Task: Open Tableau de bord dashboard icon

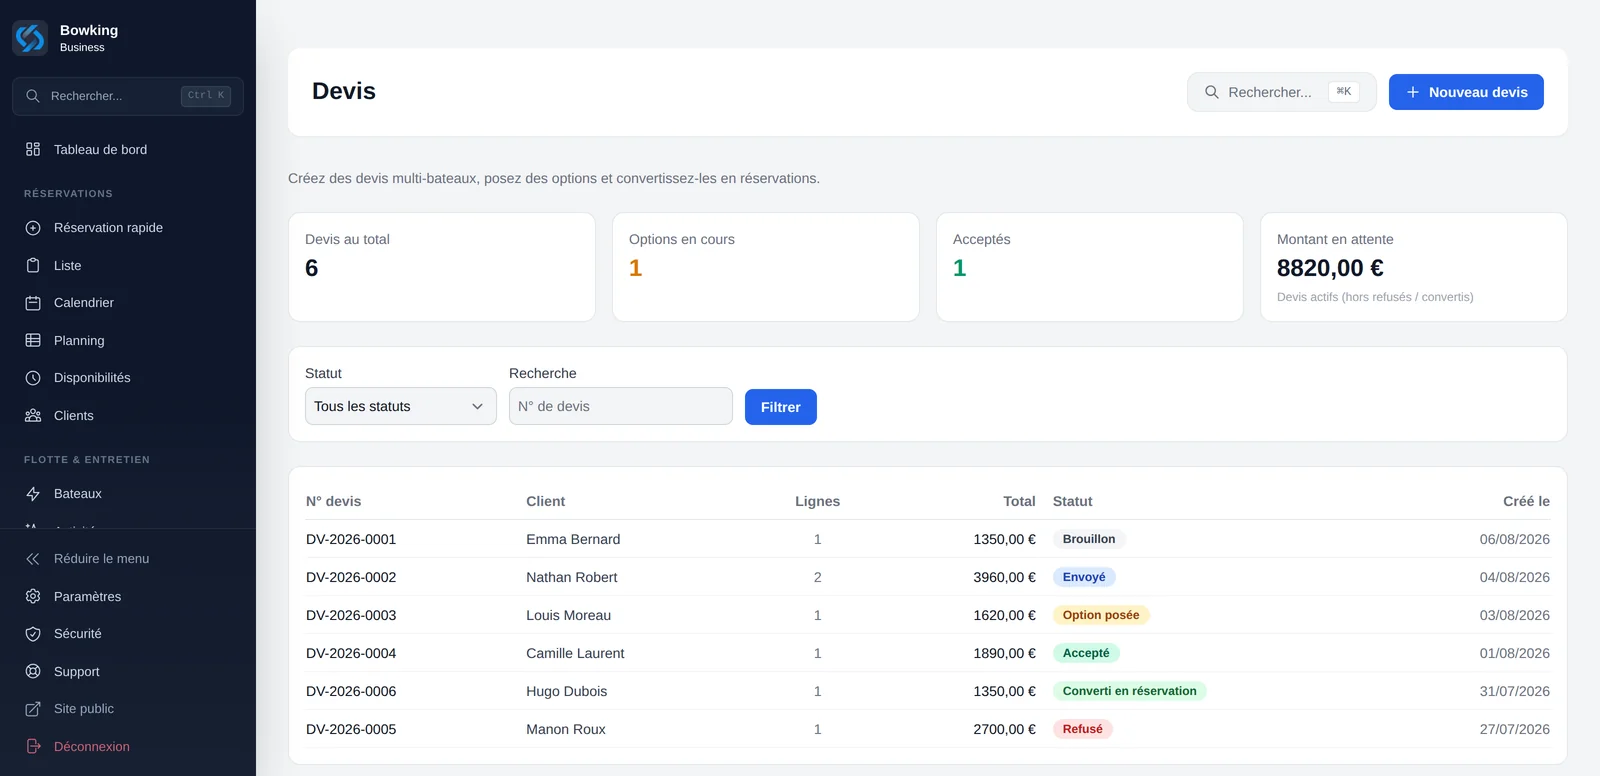Action: (33, 149)
